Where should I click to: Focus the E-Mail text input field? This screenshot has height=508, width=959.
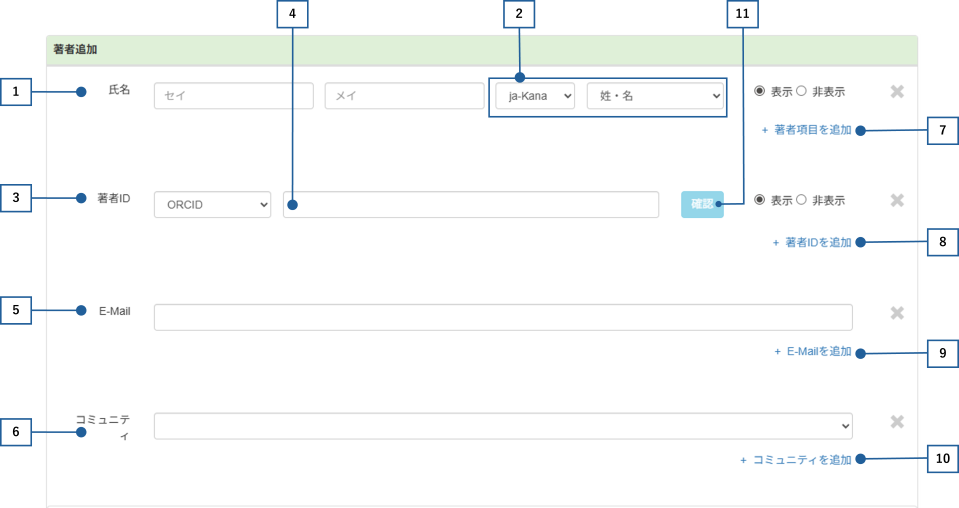pyautogui.click(x=503, y=317)
